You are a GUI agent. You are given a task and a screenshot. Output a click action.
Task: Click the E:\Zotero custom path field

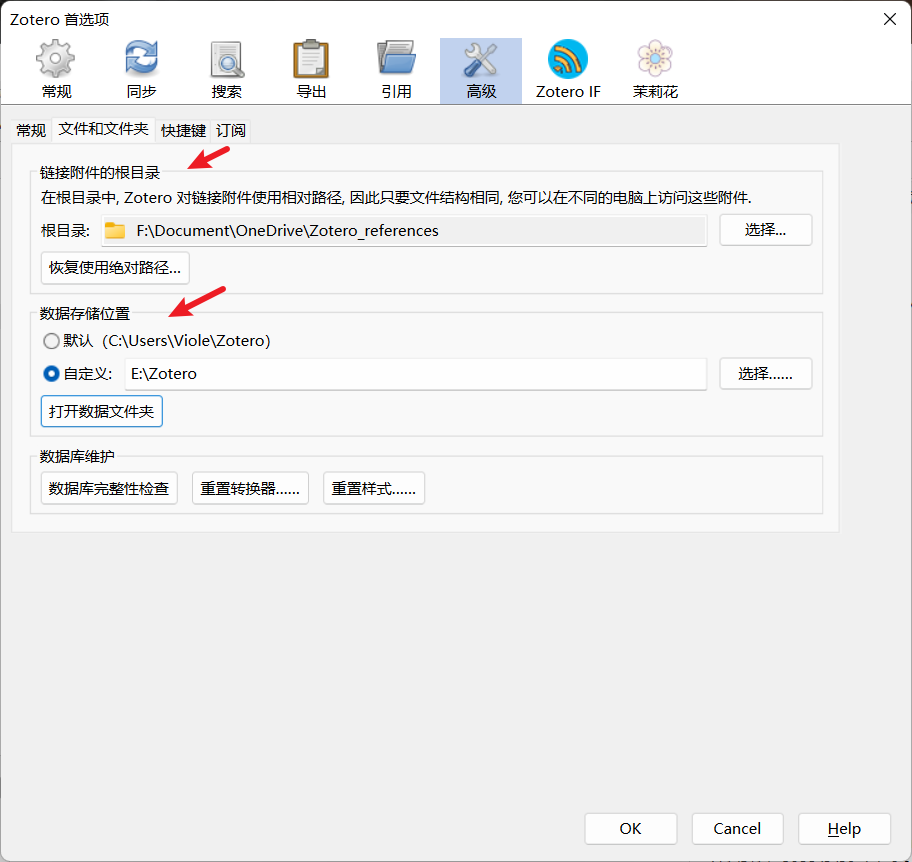pyautogui.click(x=416, y=374)
